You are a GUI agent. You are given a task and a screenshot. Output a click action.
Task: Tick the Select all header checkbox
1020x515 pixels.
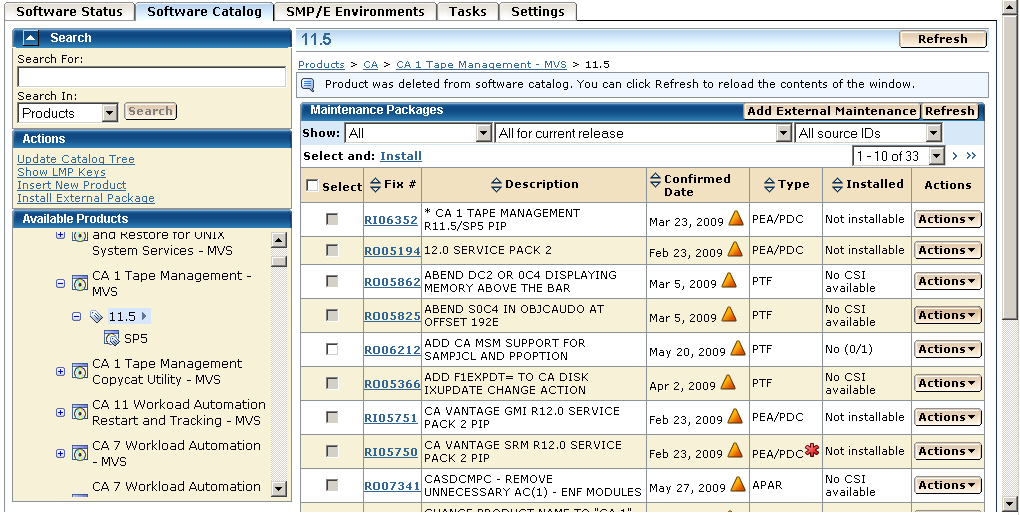tap(312, 185)
